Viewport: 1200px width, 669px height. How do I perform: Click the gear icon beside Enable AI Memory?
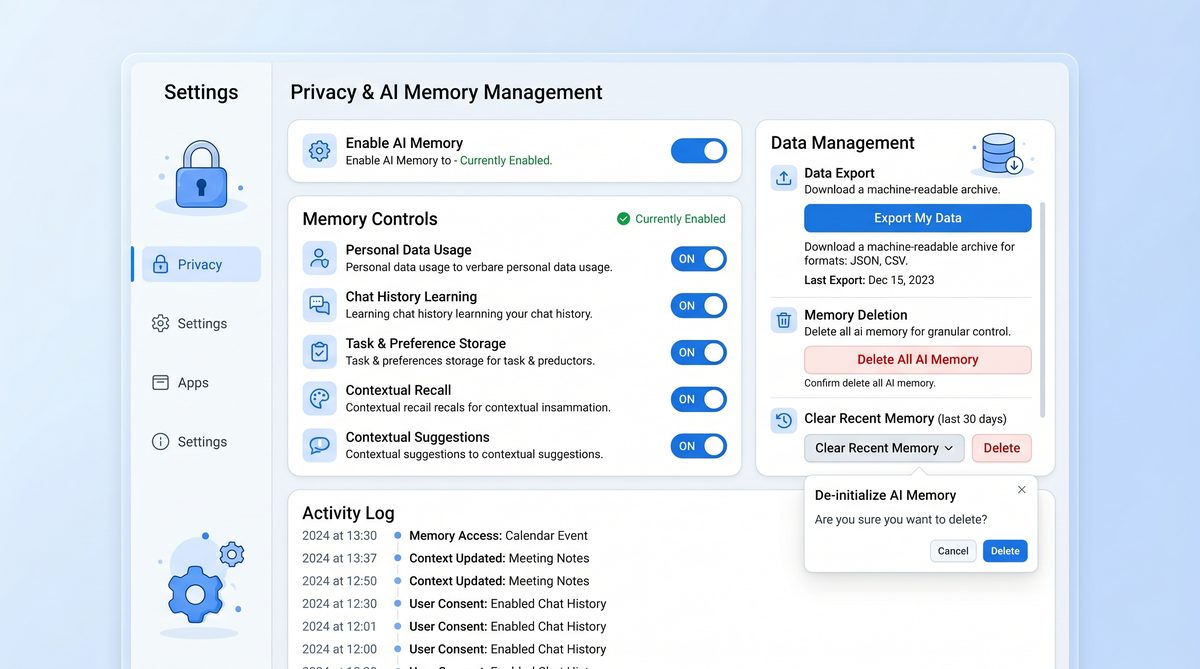click(320, 151)
